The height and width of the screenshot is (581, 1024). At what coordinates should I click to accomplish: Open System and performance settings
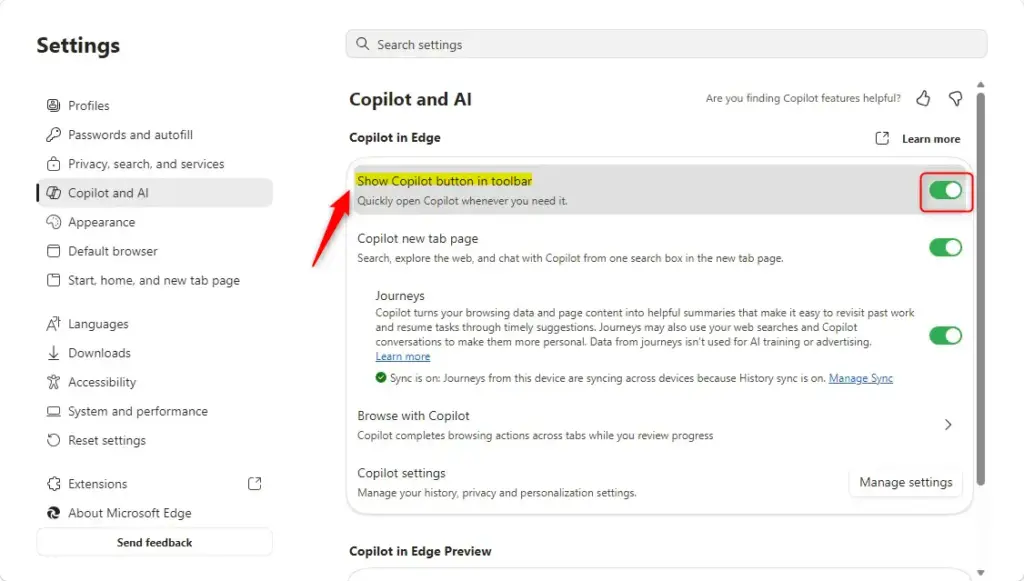(155, 411)
